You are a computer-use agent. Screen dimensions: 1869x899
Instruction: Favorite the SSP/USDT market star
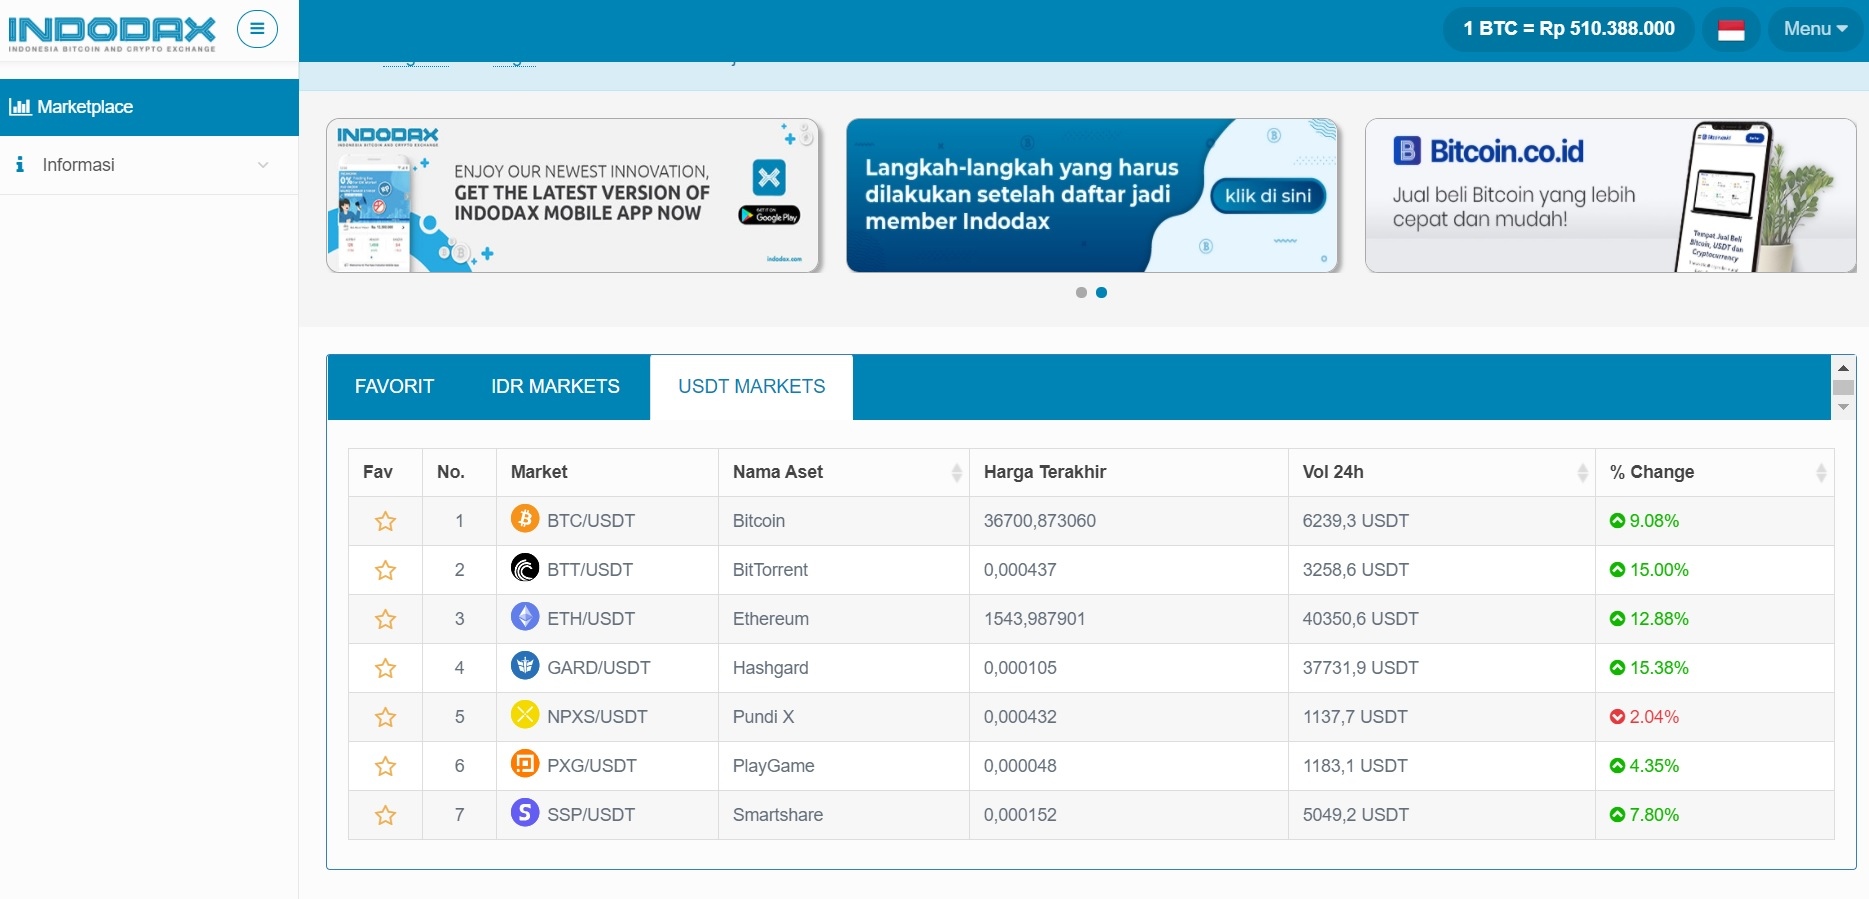(385, 815)
